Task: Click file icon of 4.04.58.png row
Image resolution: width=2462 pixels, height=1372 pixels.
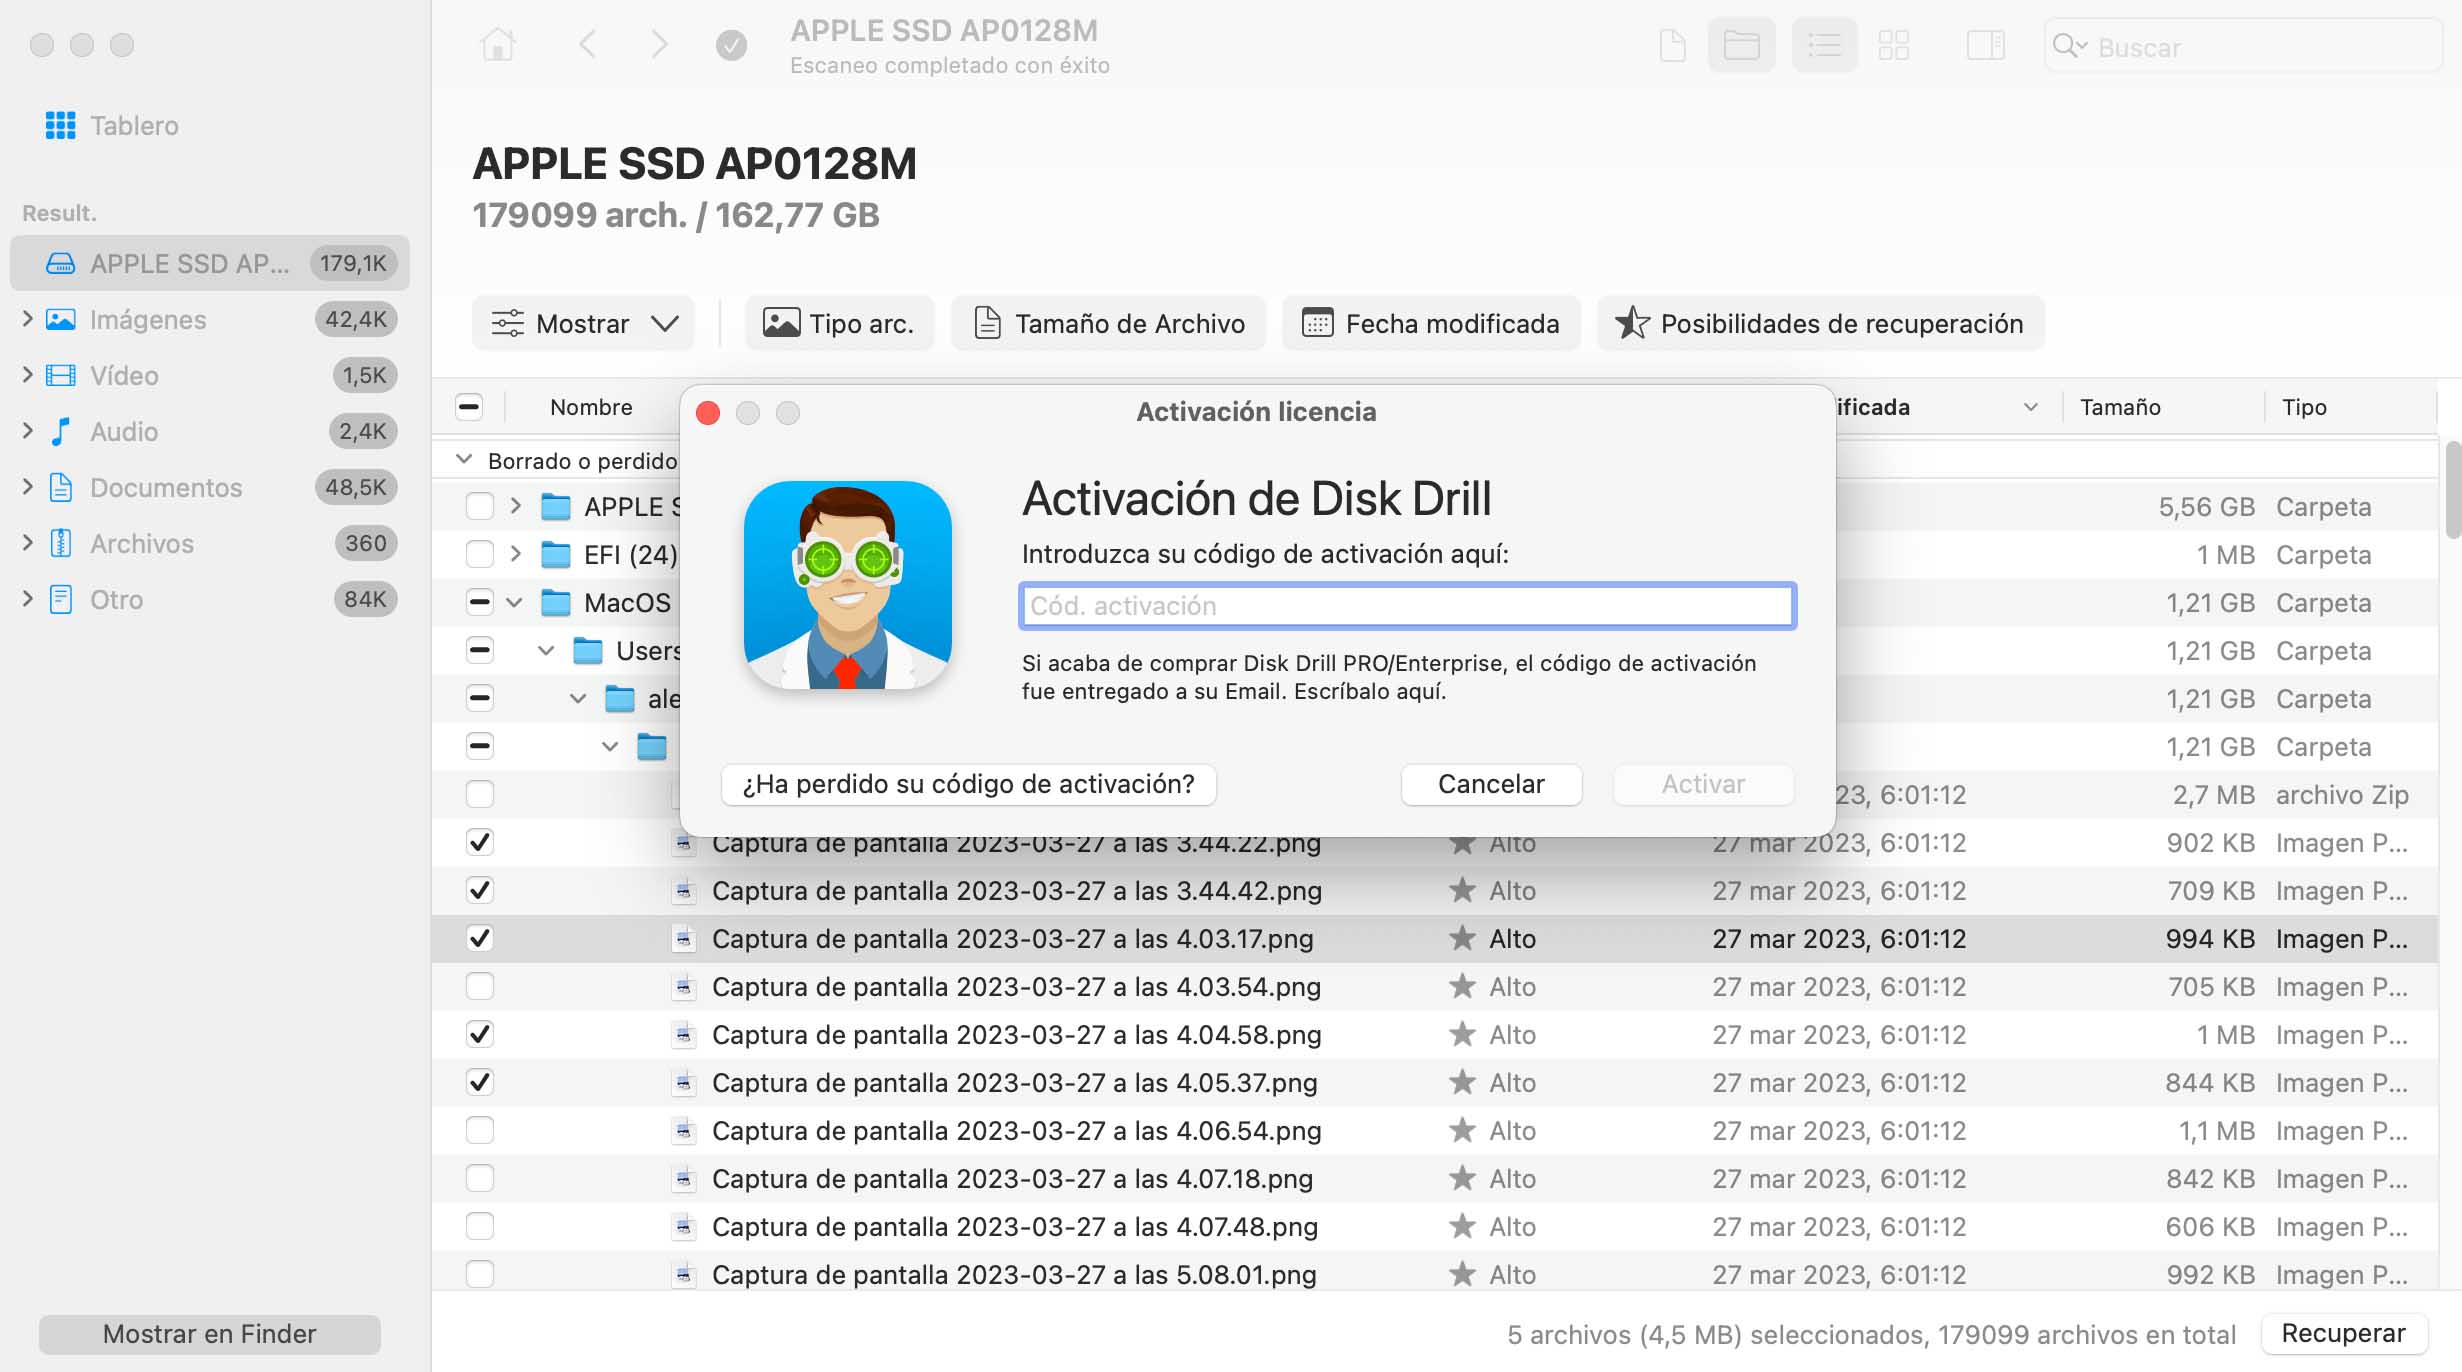Action: (684, 1034)
